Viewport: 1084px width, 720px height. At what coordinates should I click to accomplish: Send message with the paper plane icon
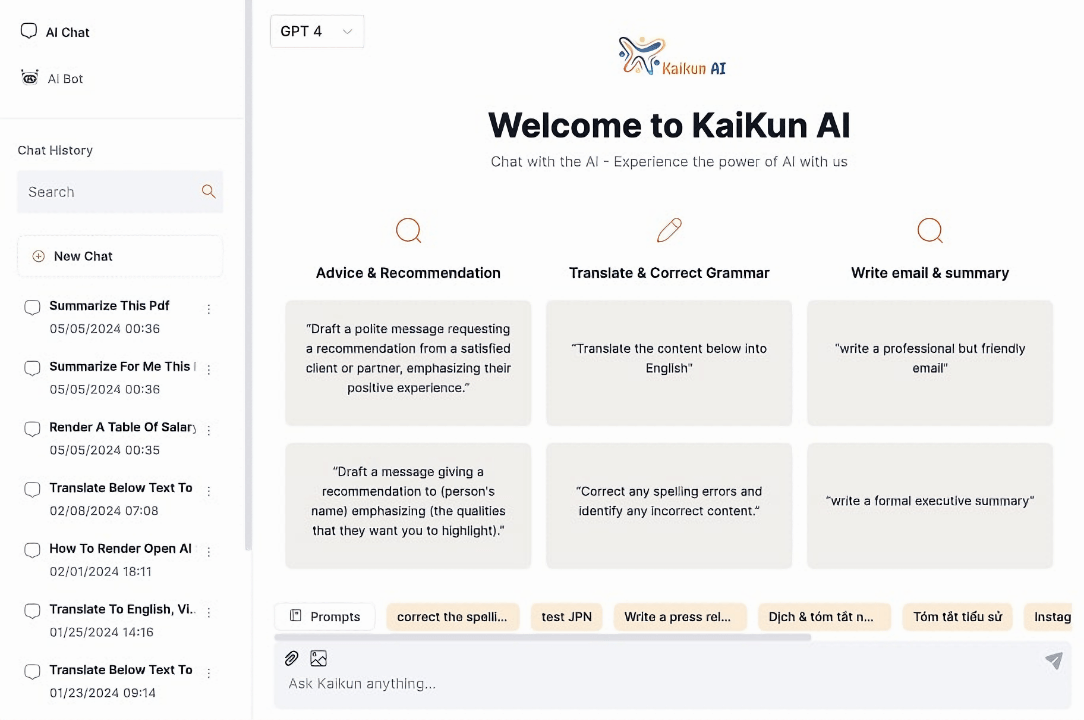(x=1054, y=661)
